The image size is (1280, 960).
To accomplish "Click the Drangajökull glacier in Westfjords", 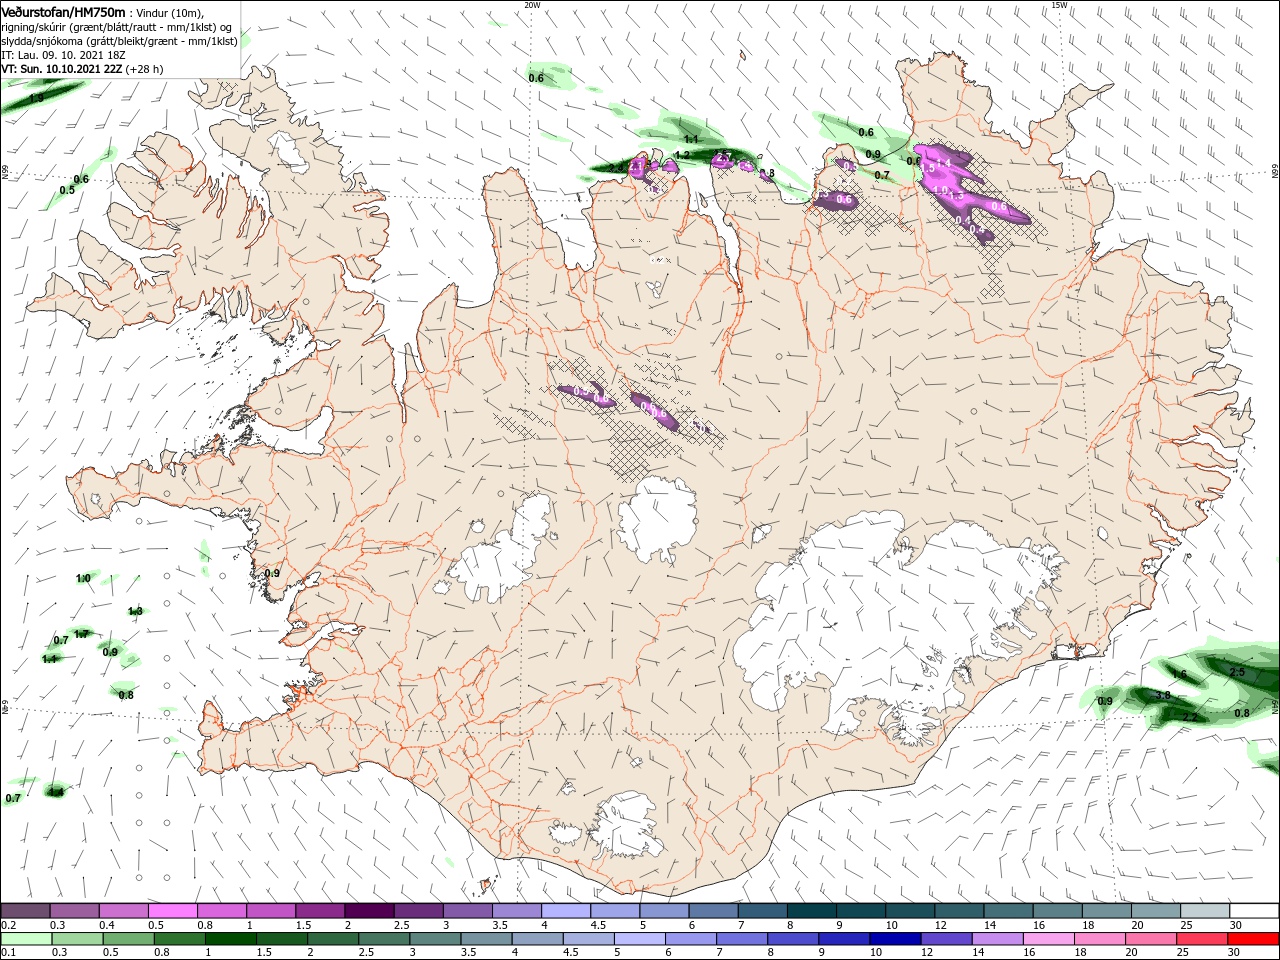I will tap(291, 152).
